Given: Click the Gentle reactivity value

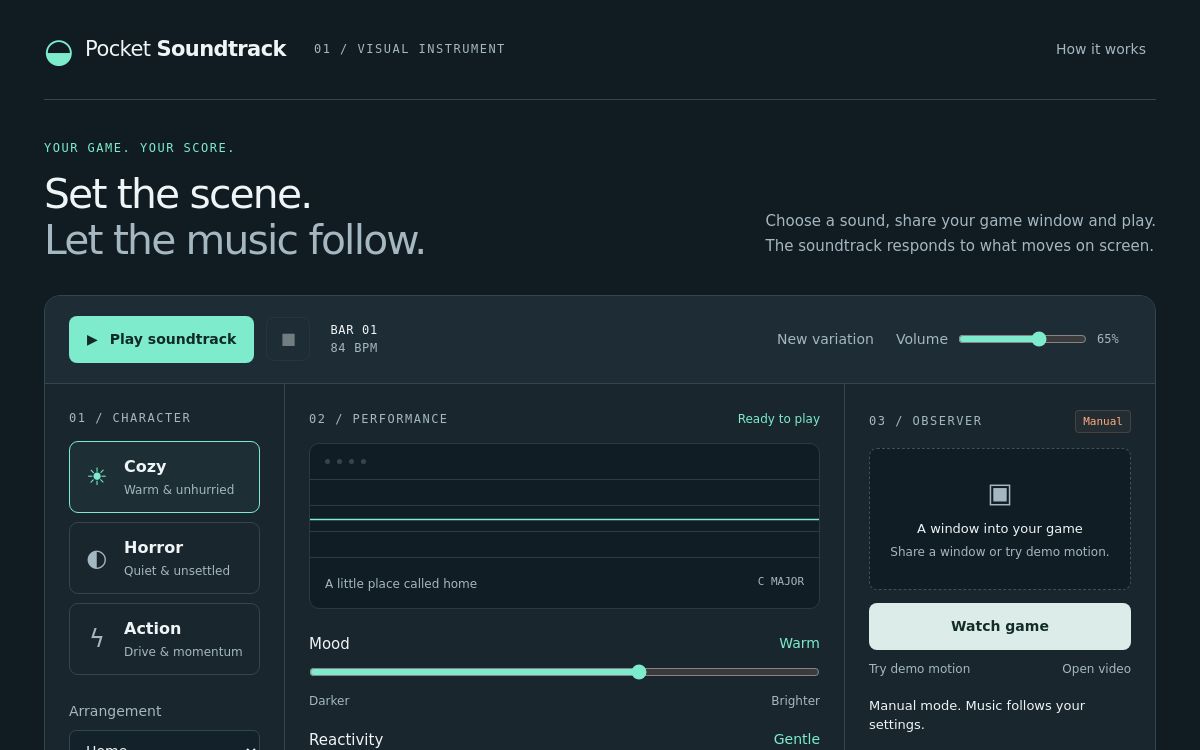Looking at the screenshot, I should 797,739.
